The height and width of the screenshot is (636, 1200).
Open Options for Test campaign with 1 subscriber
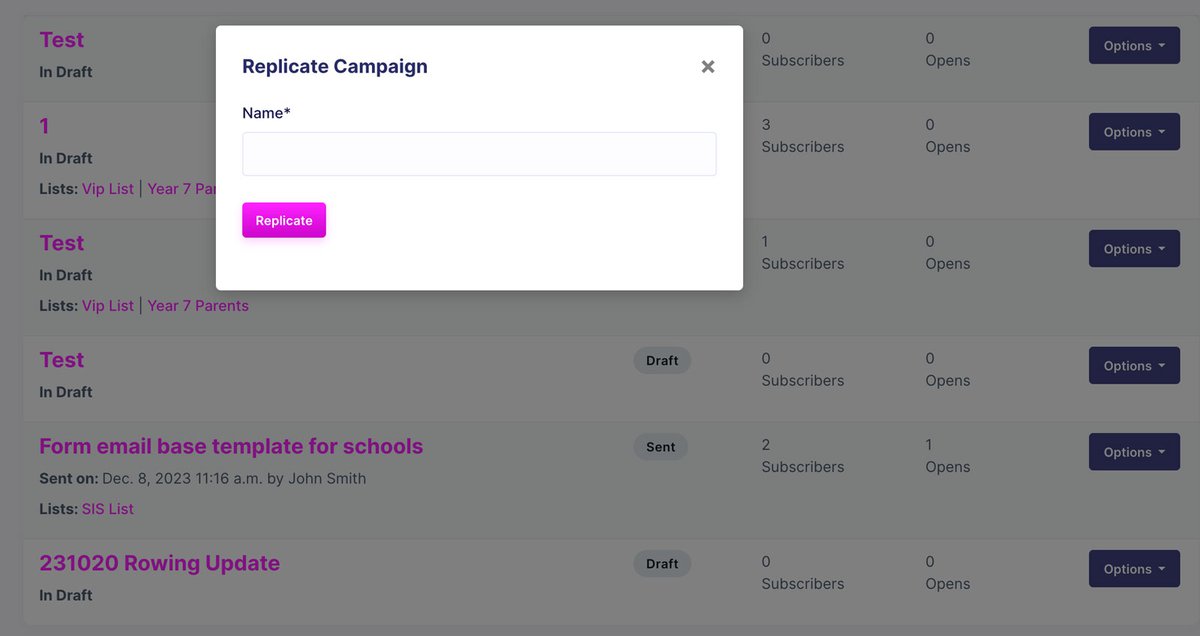[x=1134, y=249]
